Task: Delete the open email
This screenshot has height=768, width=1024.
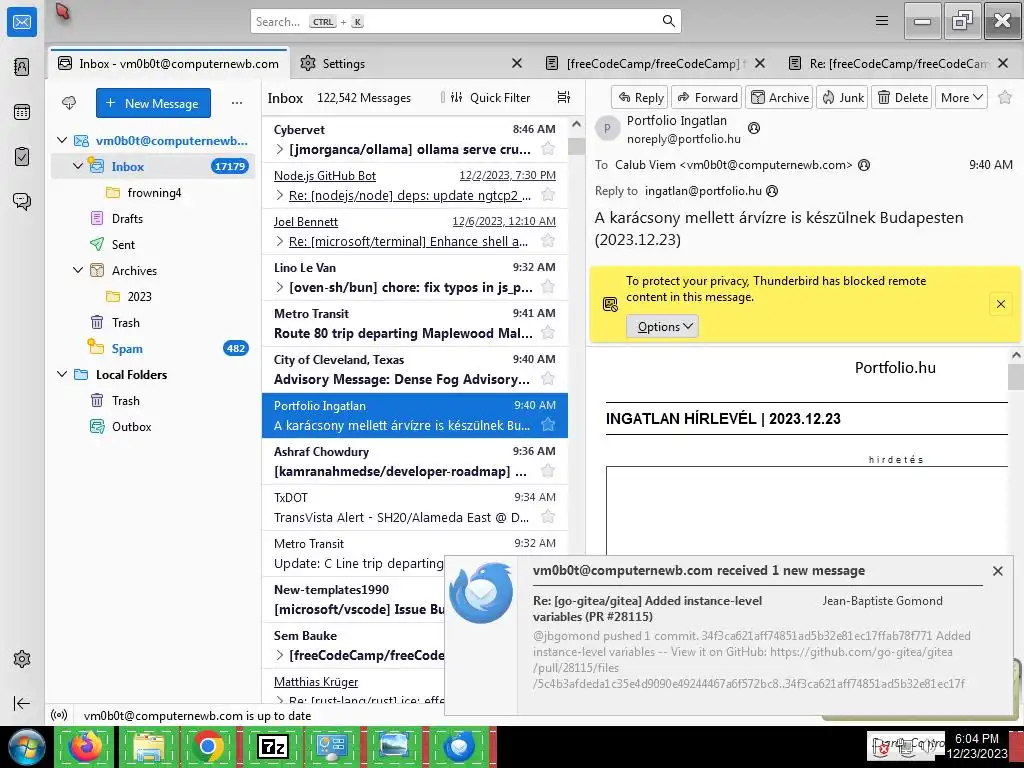Action: pos(902,97)
